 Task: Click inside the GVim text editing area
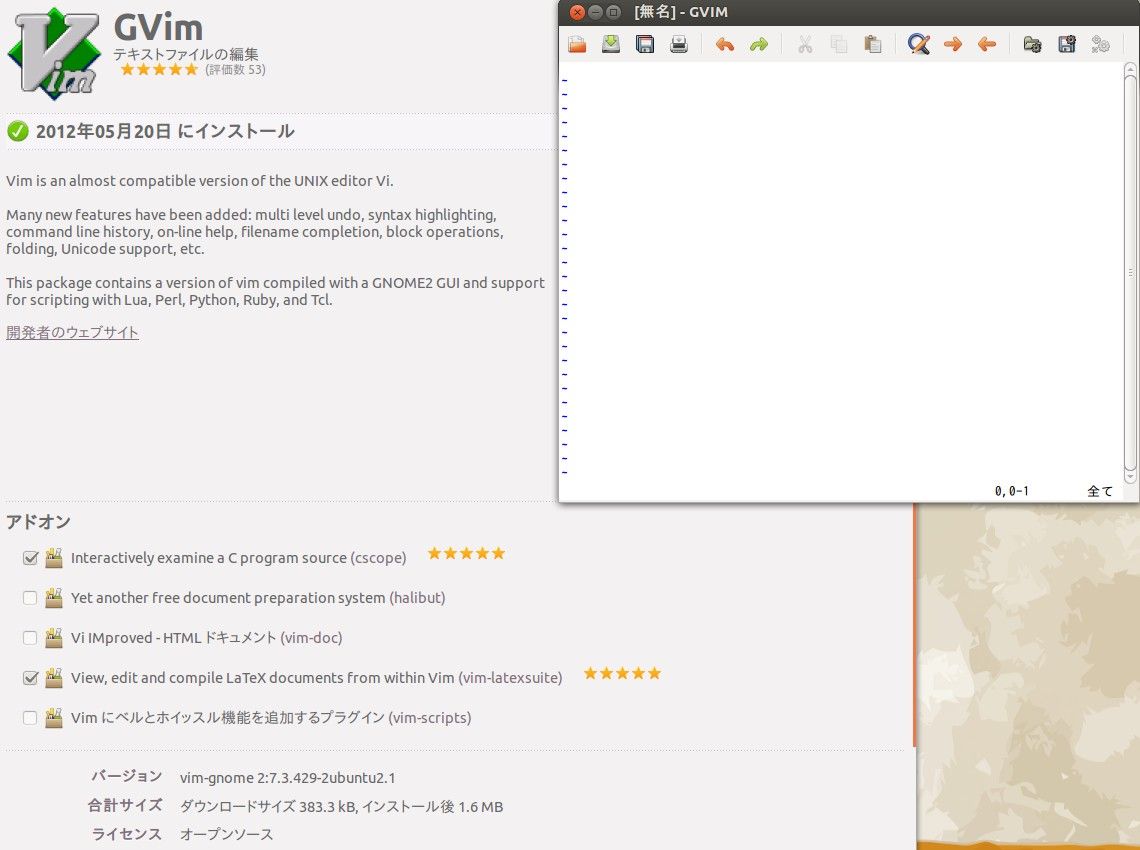[843, 273]
